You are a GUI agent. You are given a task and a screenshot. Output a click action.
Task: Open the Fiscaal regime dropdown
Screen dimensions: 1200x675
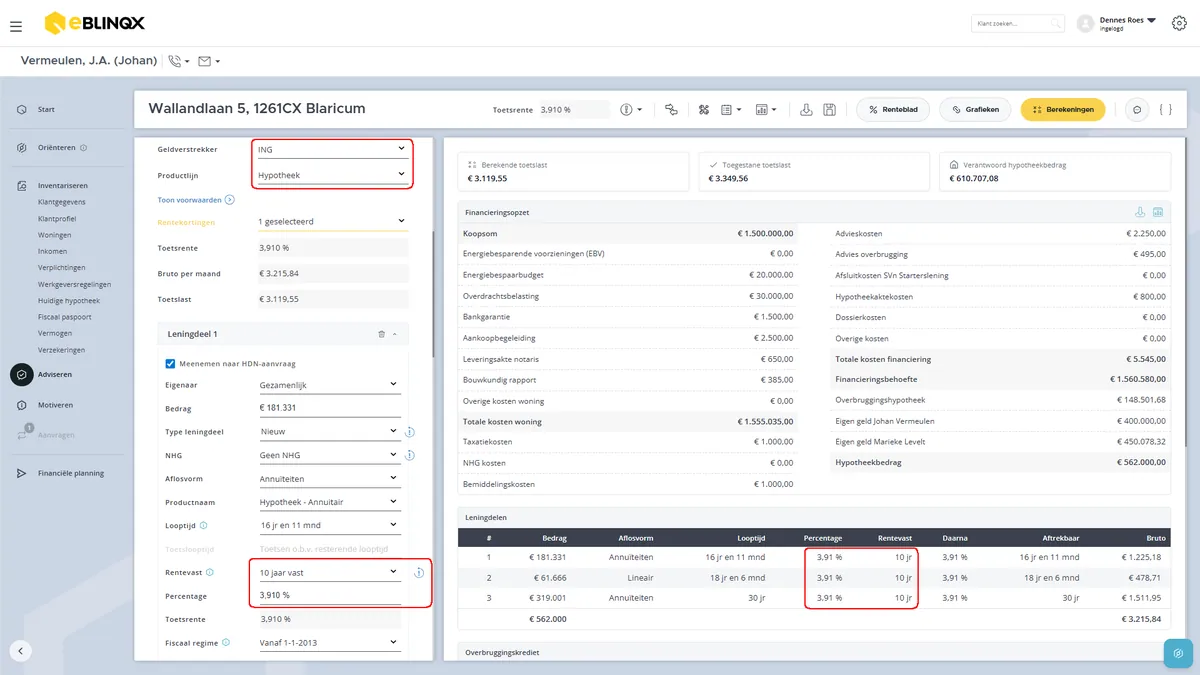click(x=329, y=643)
